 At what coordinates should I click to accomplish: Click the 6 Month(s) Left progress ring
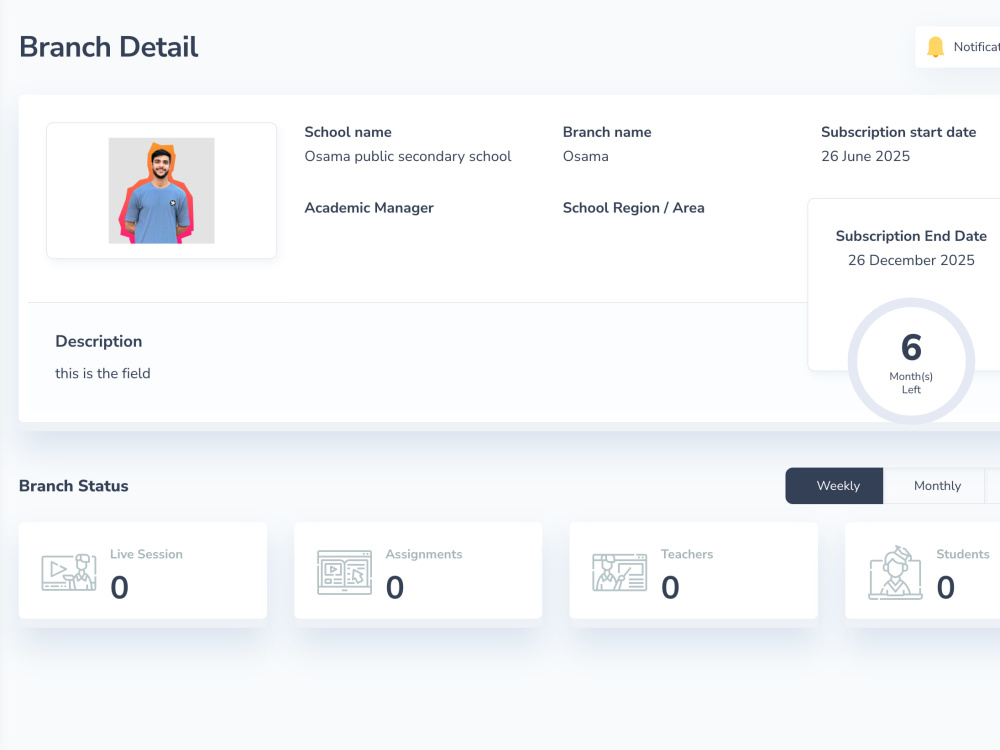tap(911, 362)
